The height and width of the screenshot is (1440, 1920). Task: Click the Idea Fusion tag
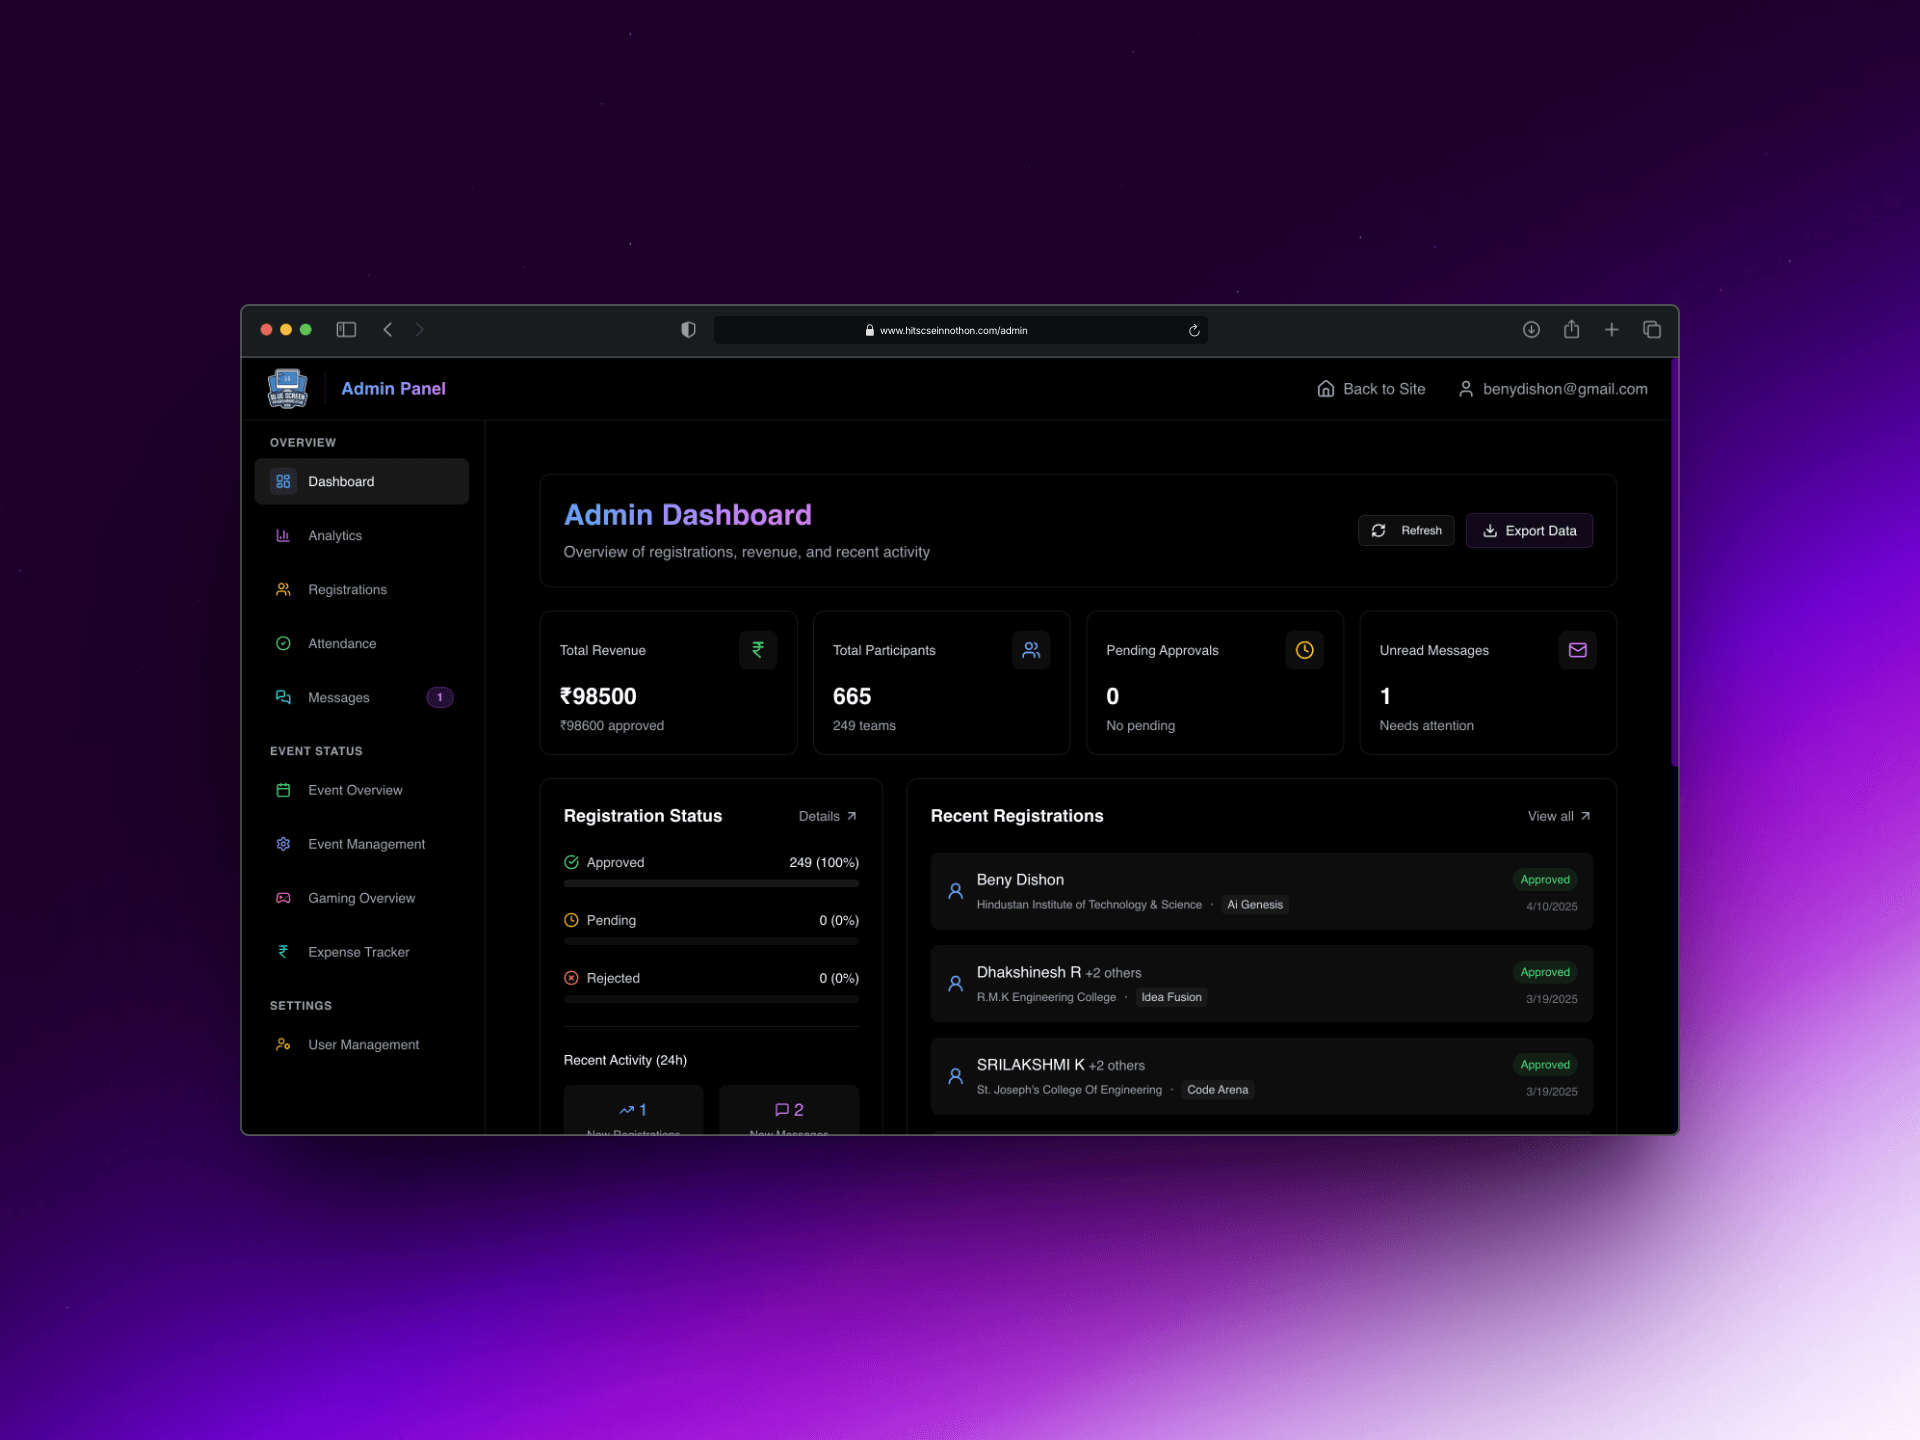1171,997
